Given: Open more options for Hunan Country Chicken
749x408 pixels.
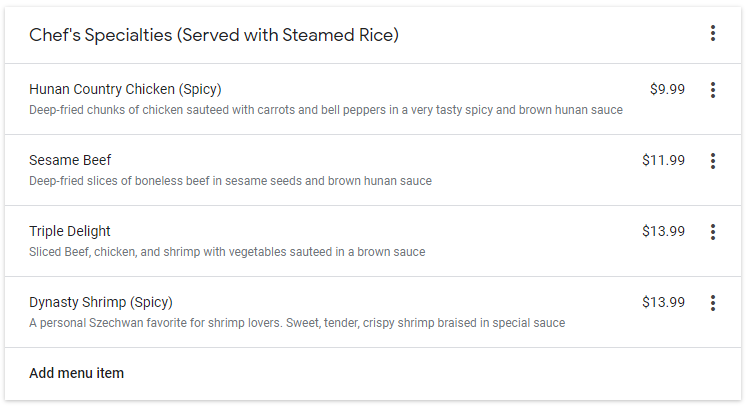Looking at the screenshot, I should [713, 90].
